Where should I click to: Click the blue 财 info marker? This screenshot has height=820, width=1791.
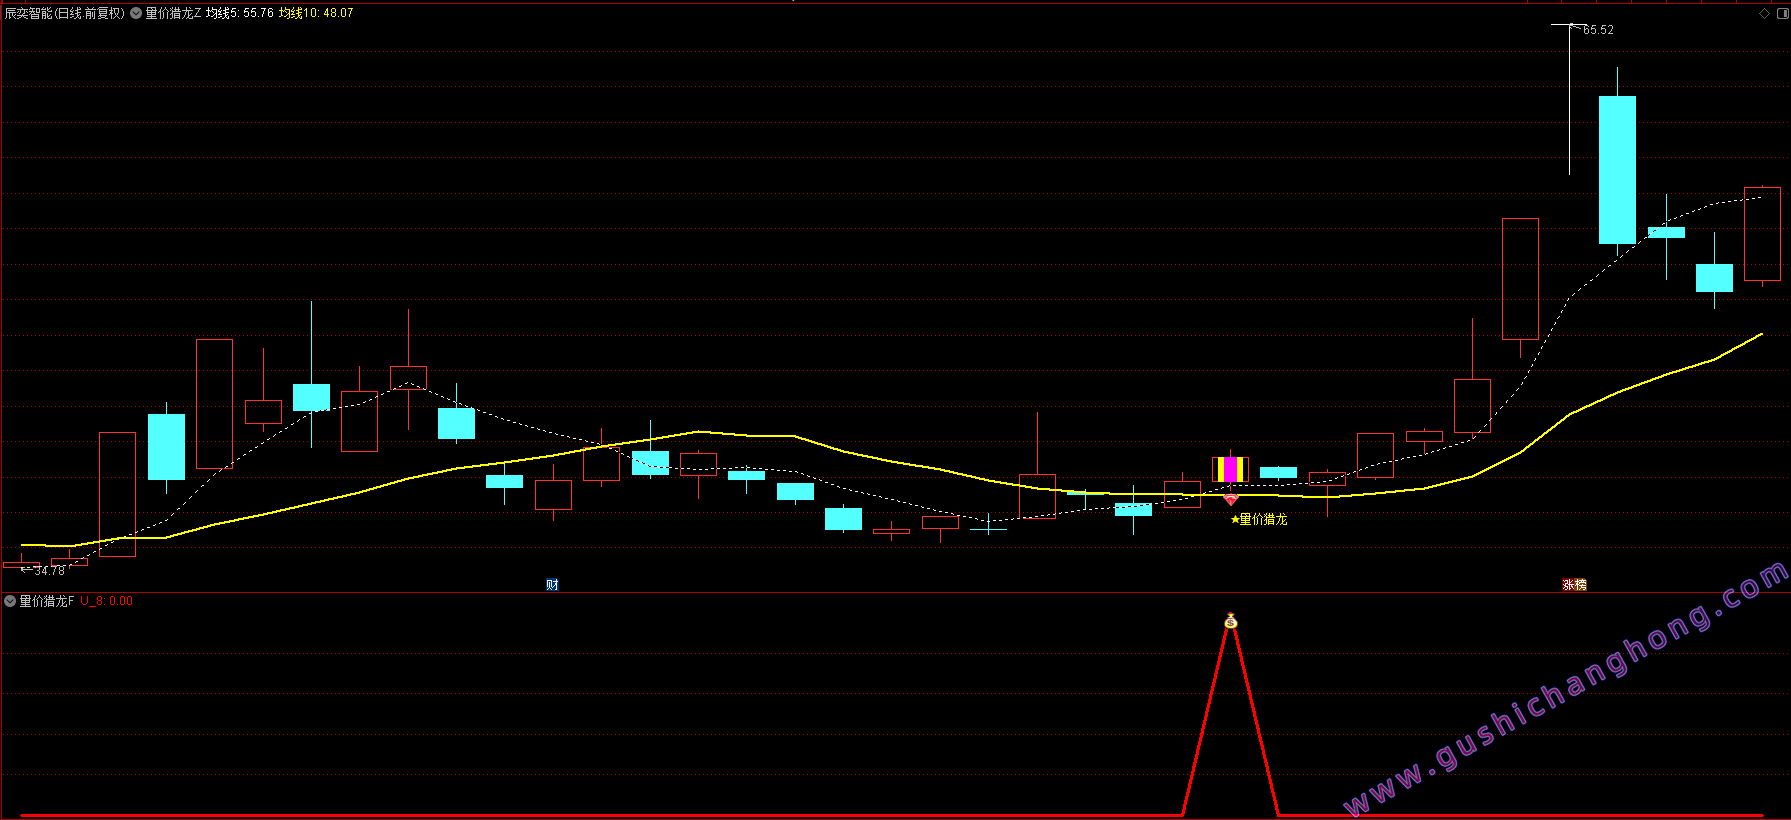(552, 585)
